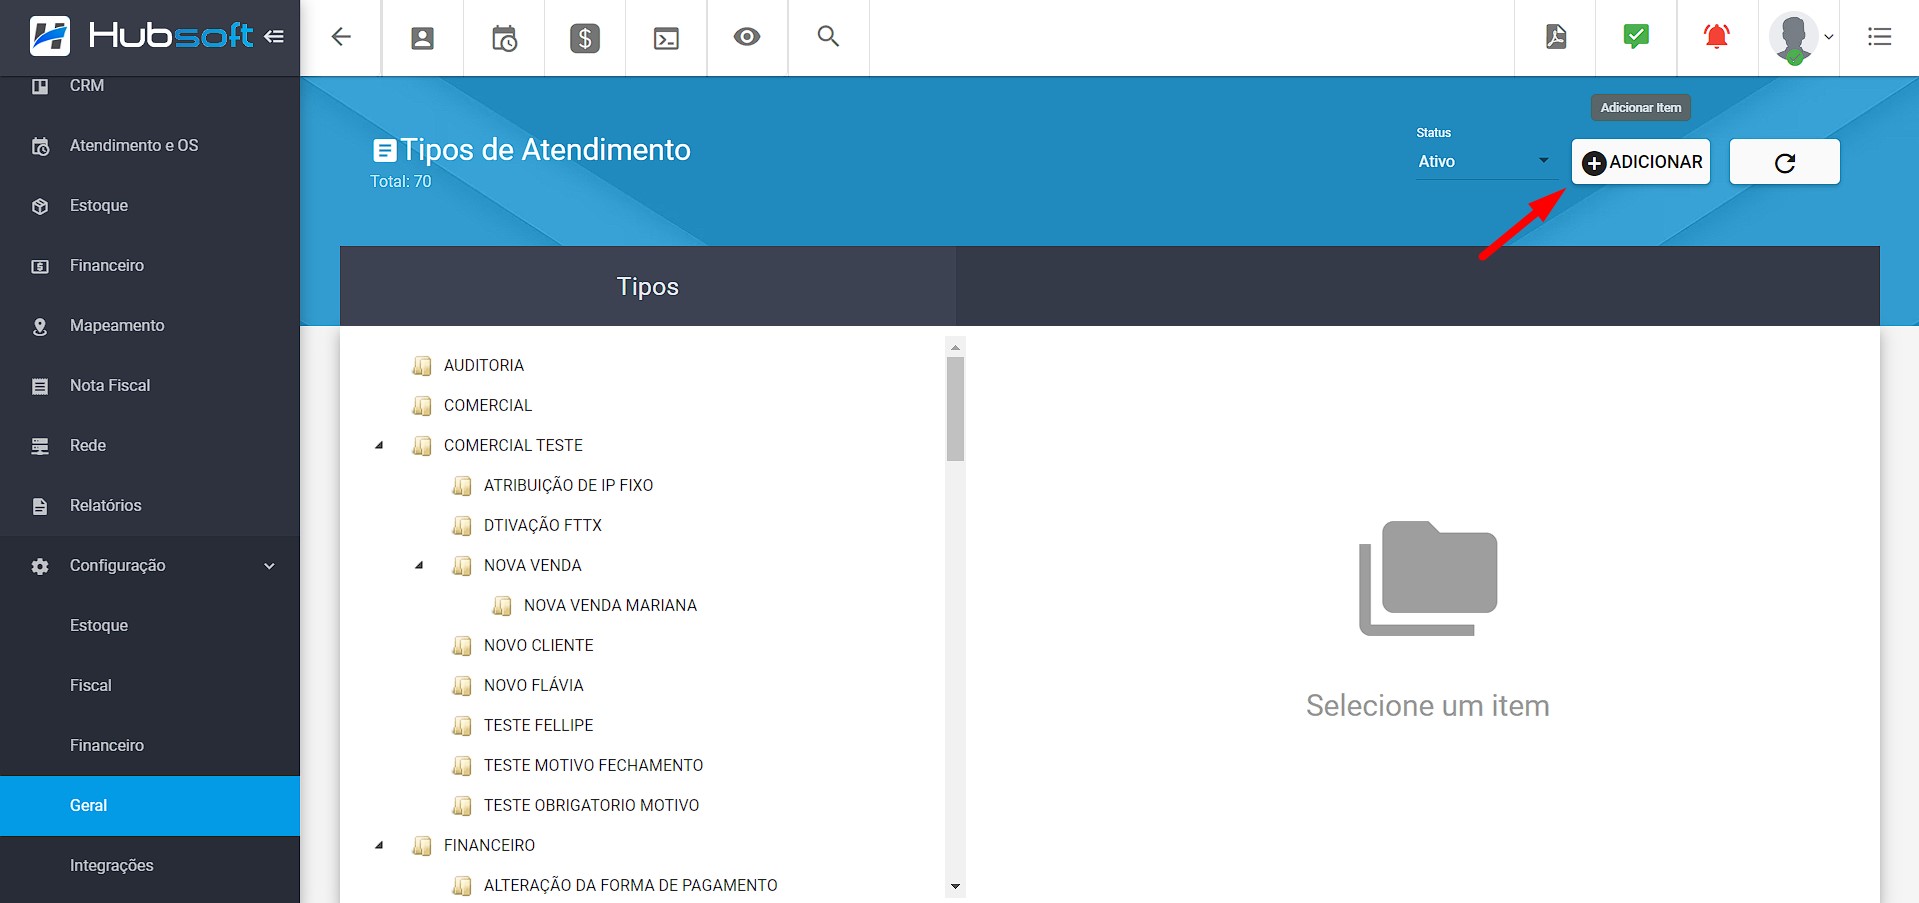Open CRM in the sidebar
Image resolution: width=1919 pixels, height=903 pixels.
[150, 86]
